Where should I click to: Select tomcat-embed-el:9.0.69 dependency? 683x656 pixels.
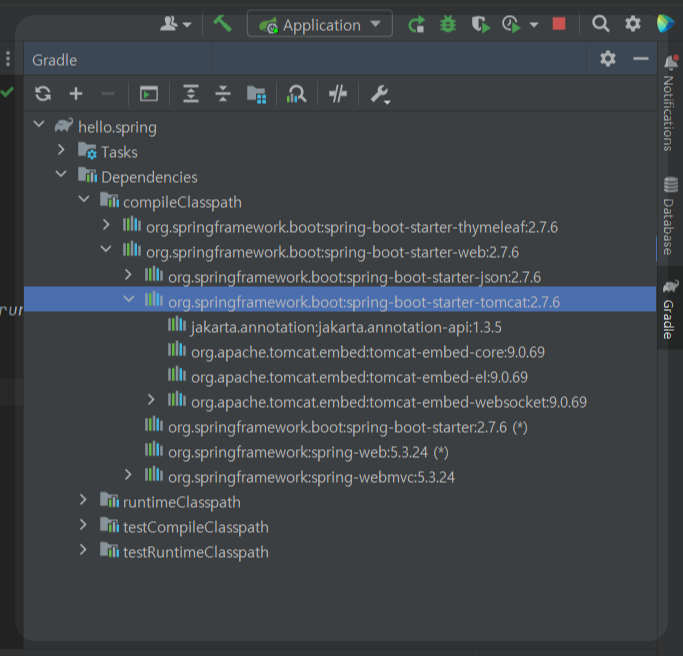tap(359, 377)
